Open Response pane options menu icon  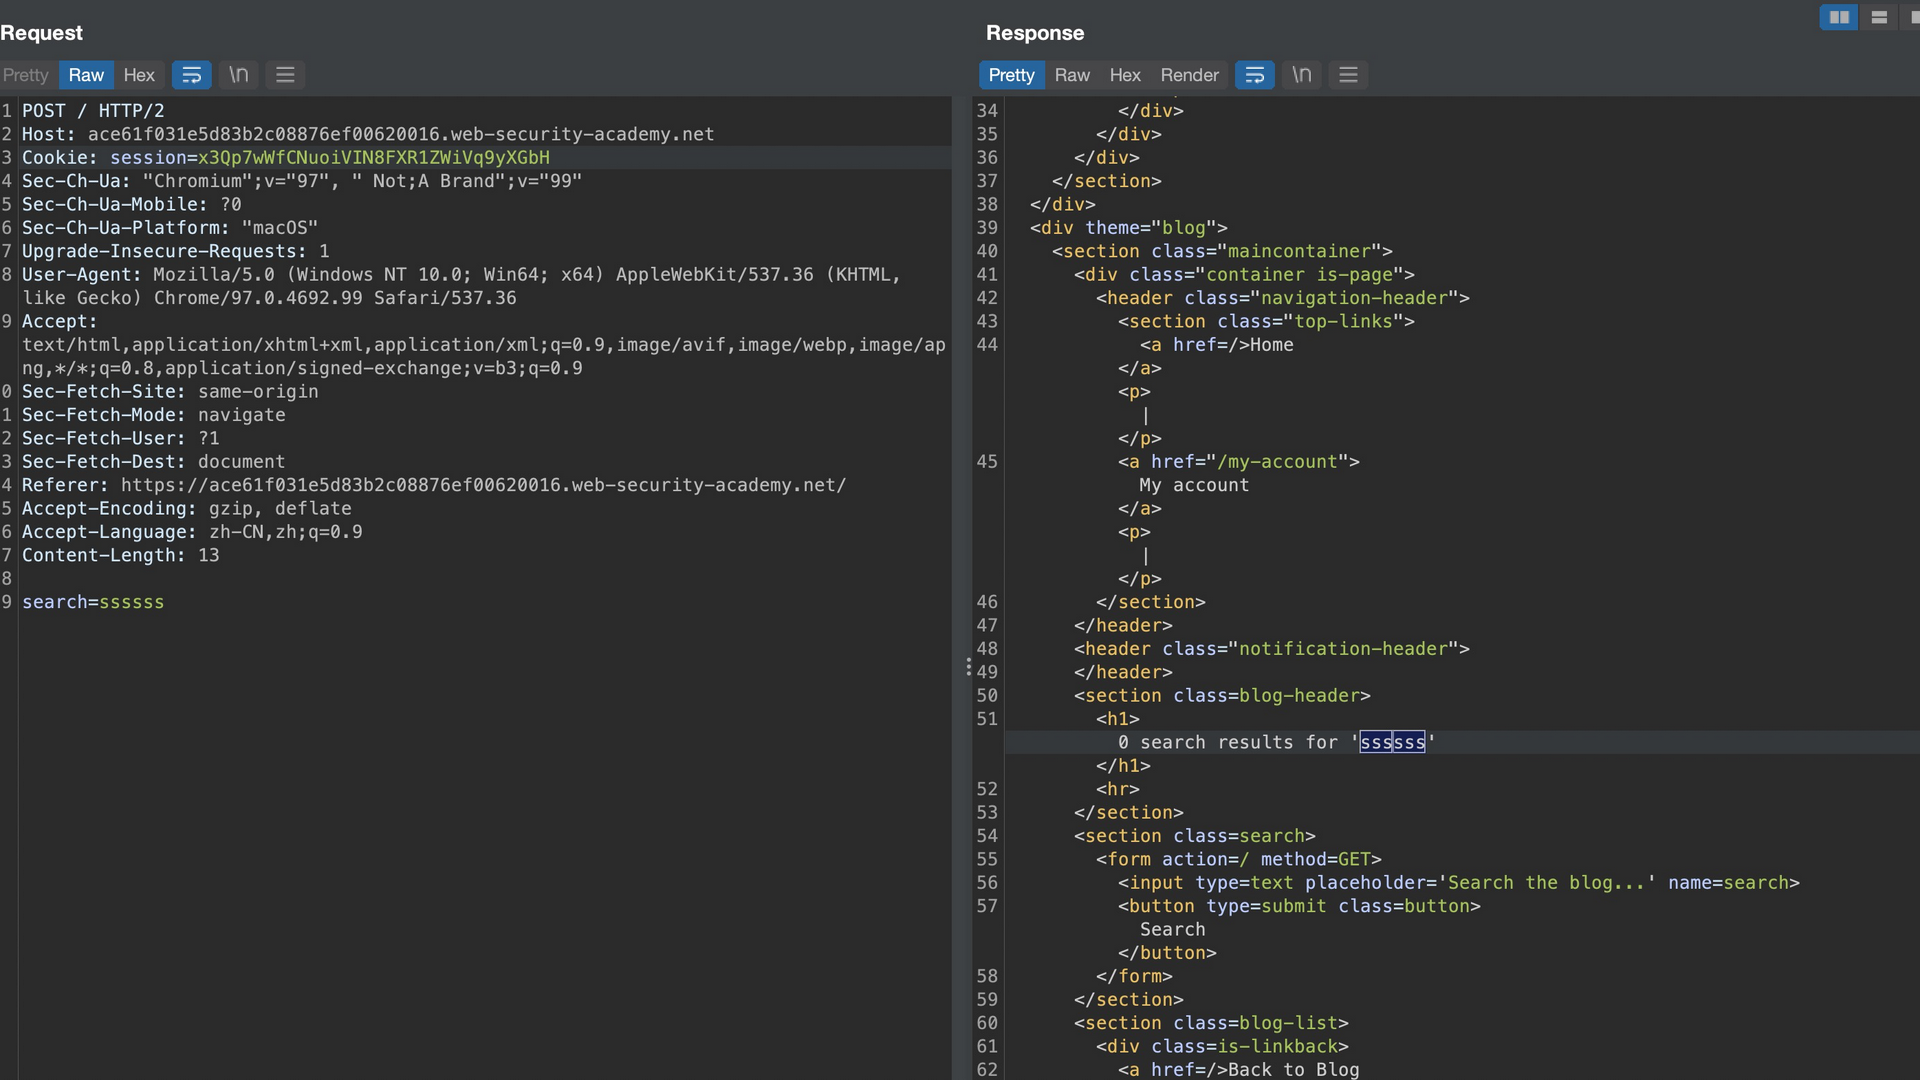click(1348, 75)
